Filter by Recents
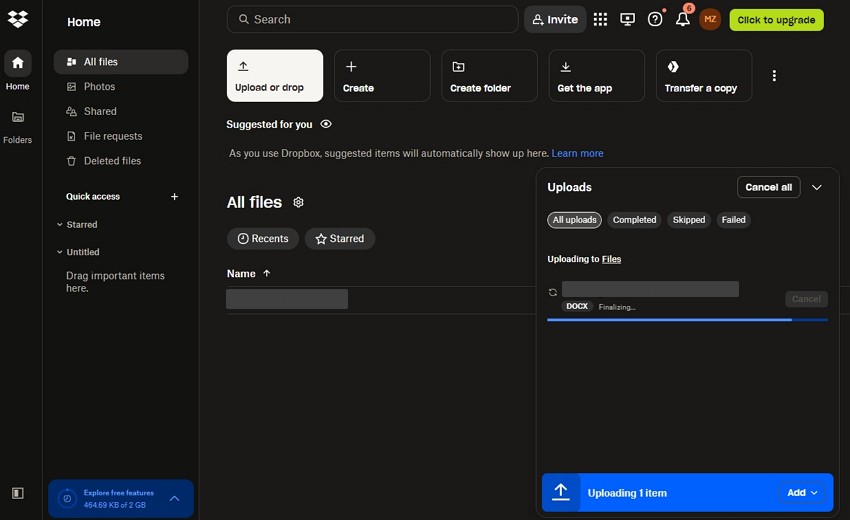Viewport: 850px width, 520px height. coord(263,239)
